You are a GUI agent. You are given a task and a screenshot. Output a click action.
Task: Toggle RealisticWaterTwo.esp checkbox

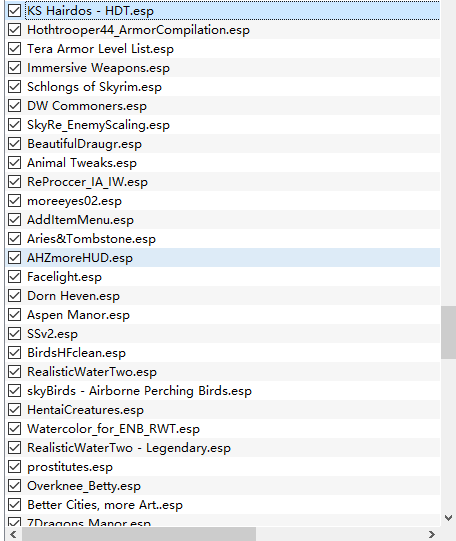click(x=14, y=371)
